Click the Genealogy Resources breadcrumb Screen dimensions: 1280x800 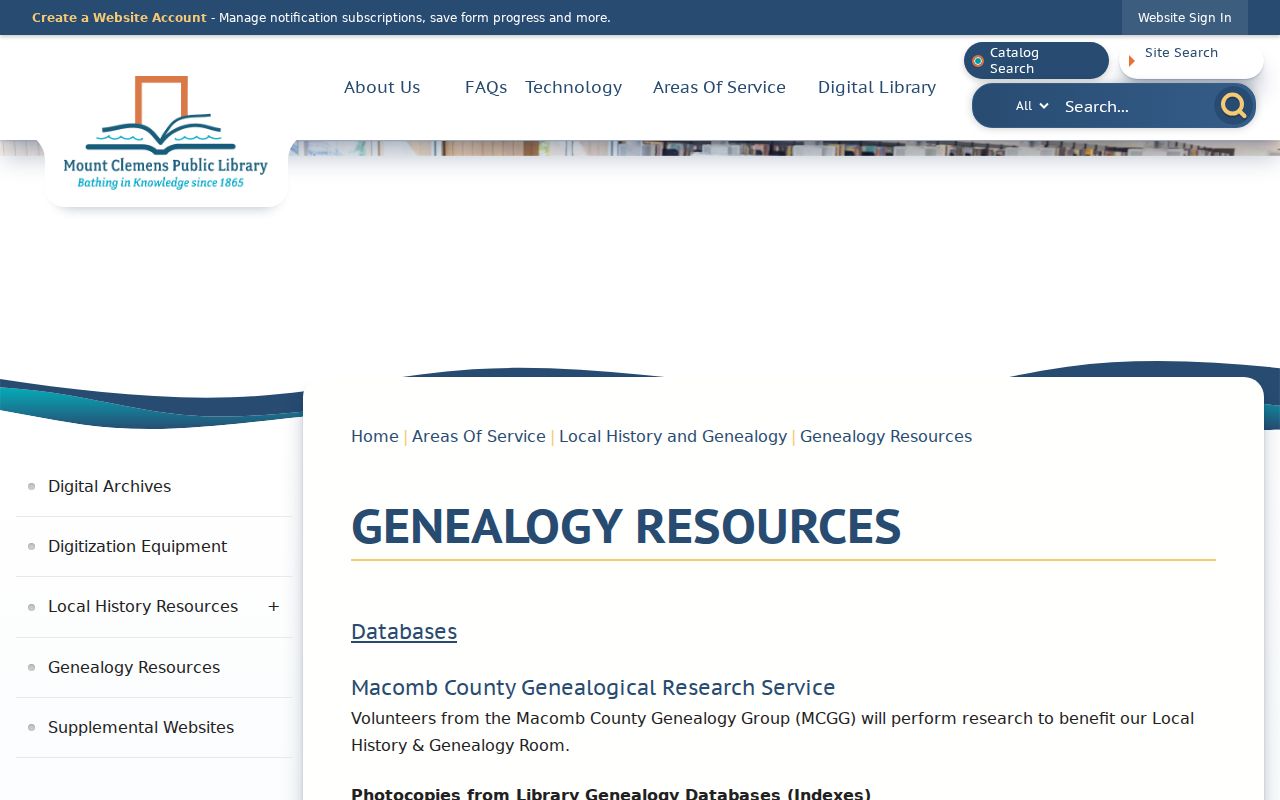tap(886, 436)
